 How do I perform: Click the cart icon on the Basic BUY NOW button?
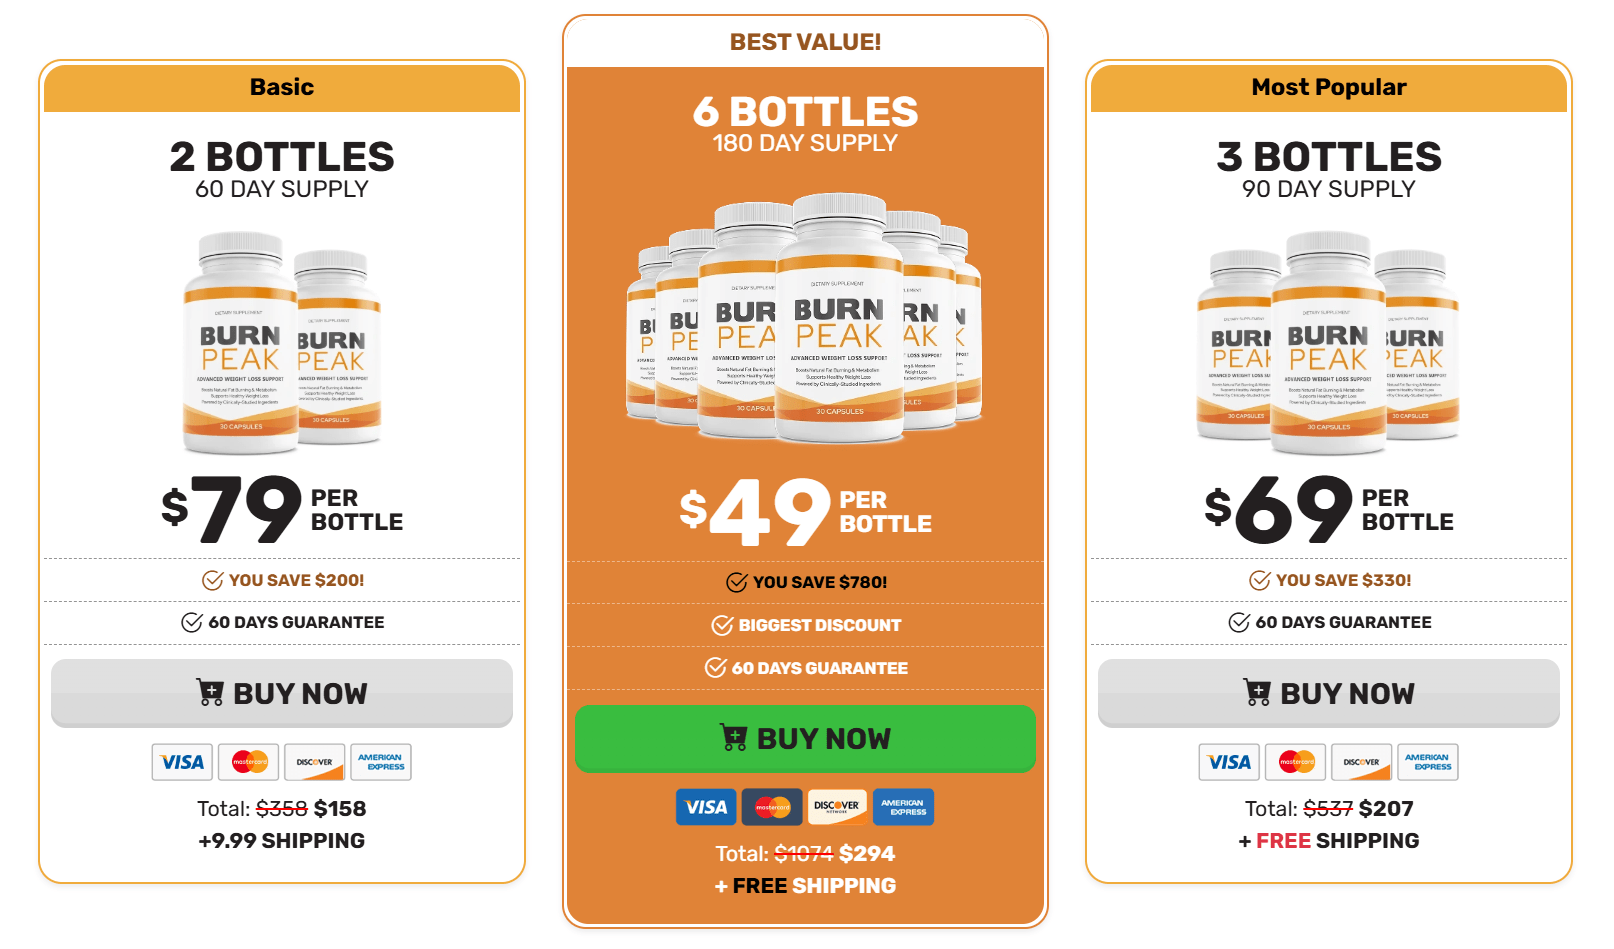pos(210,693)
